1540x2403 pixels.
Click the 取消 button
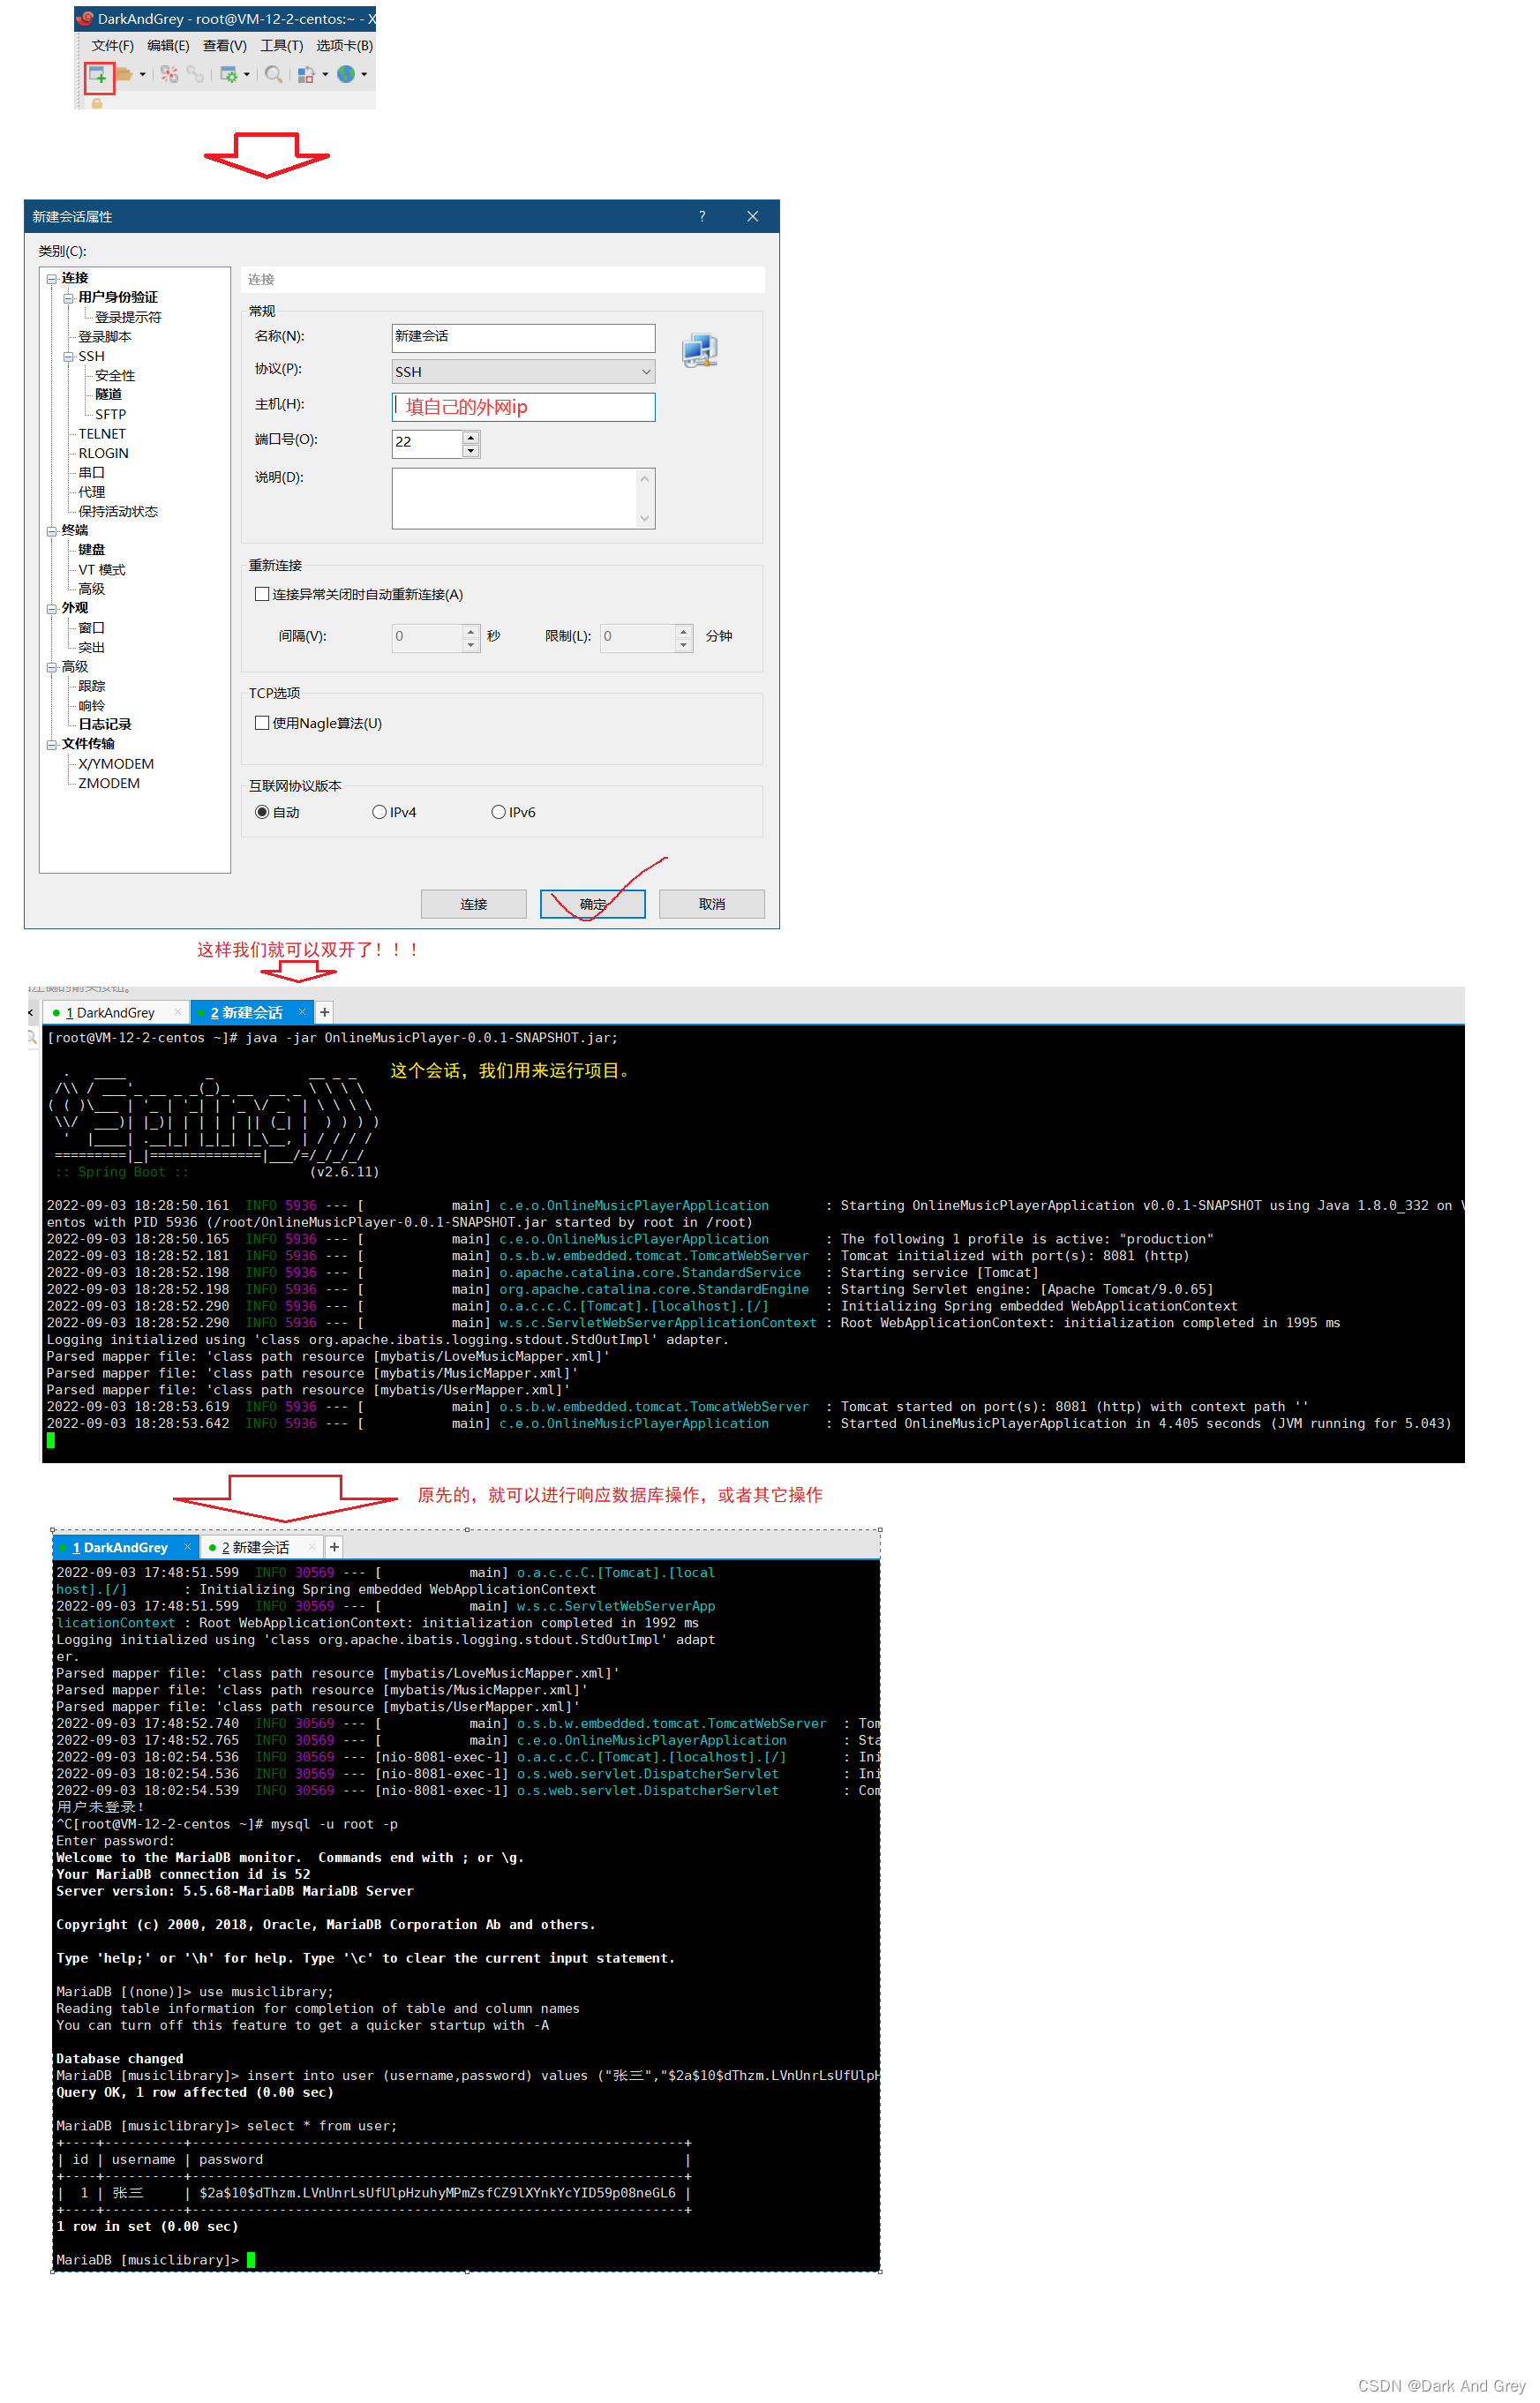click(712, 905)
